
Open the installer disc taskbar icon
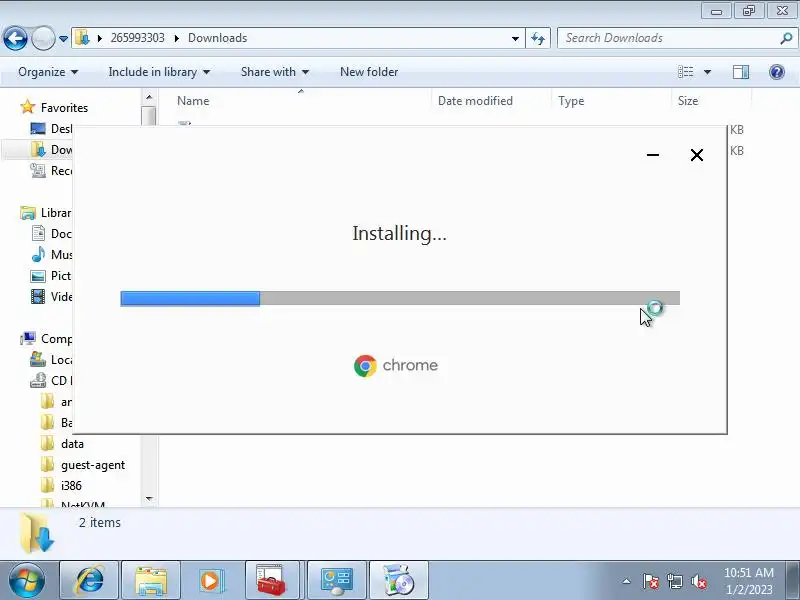[398, 580]
